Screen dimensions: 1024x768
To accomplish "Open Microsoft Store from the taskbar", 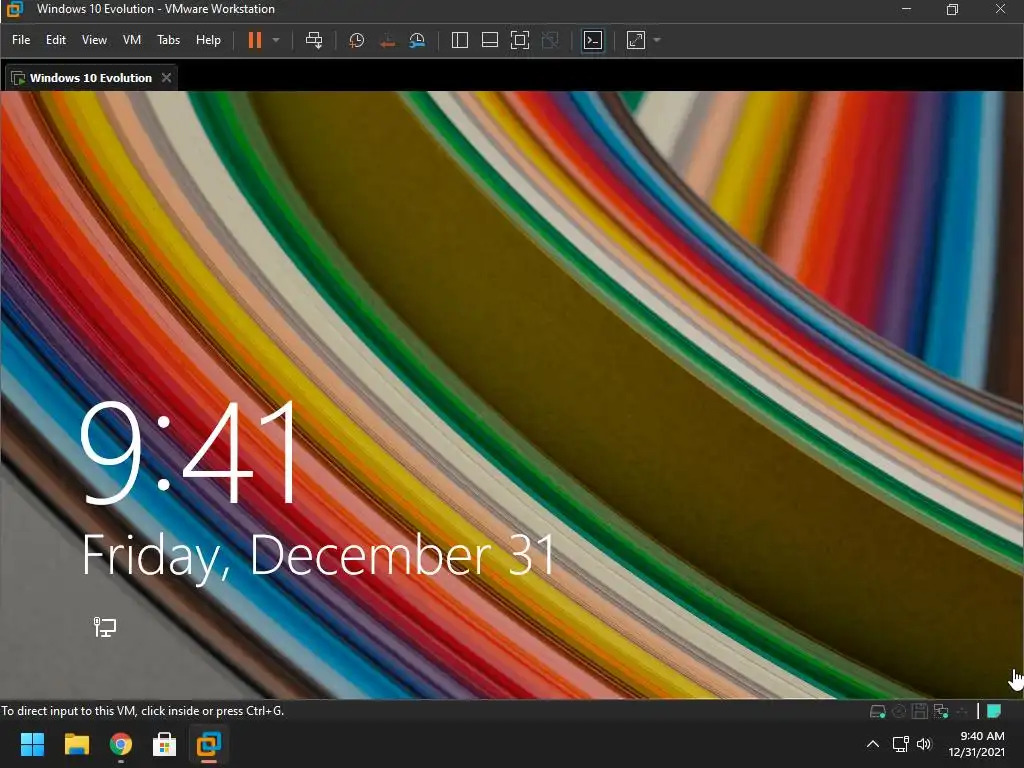I will point(165,744).
